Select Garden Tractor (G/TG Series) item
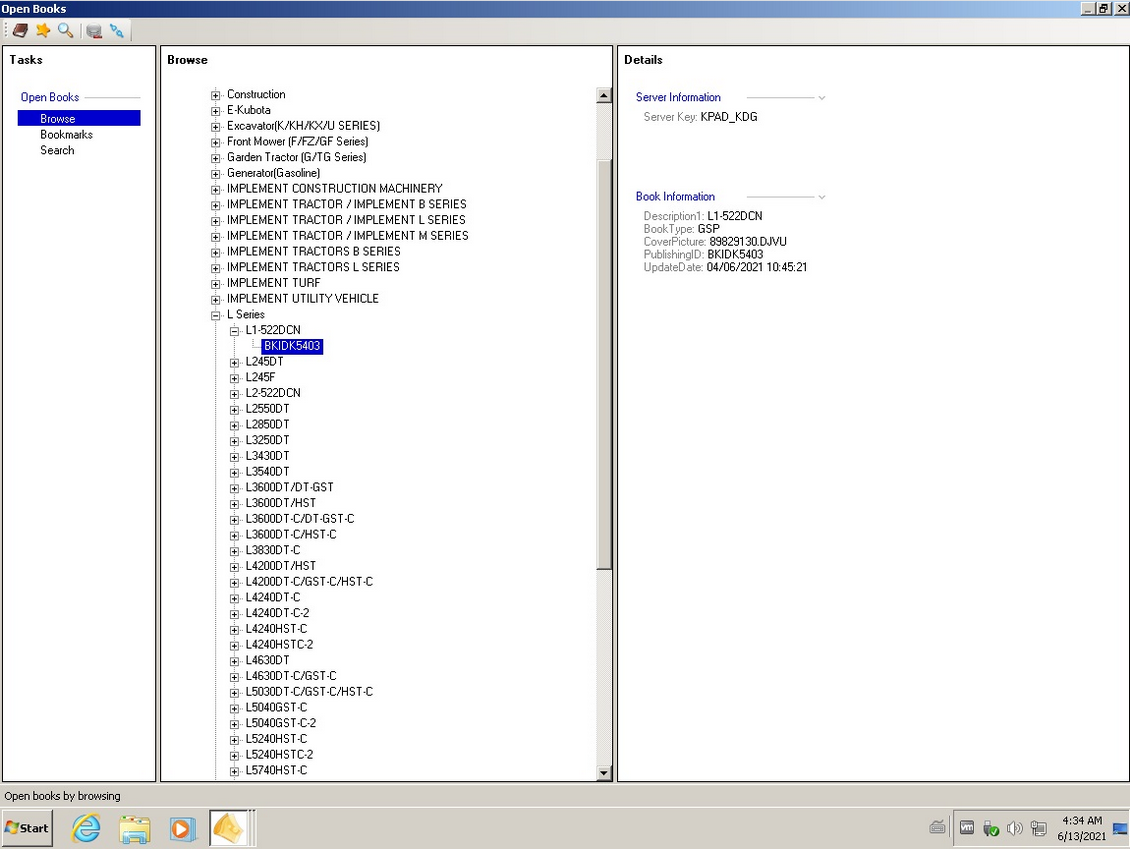The width and height of the screenshot is (1130, 849). 296,157
